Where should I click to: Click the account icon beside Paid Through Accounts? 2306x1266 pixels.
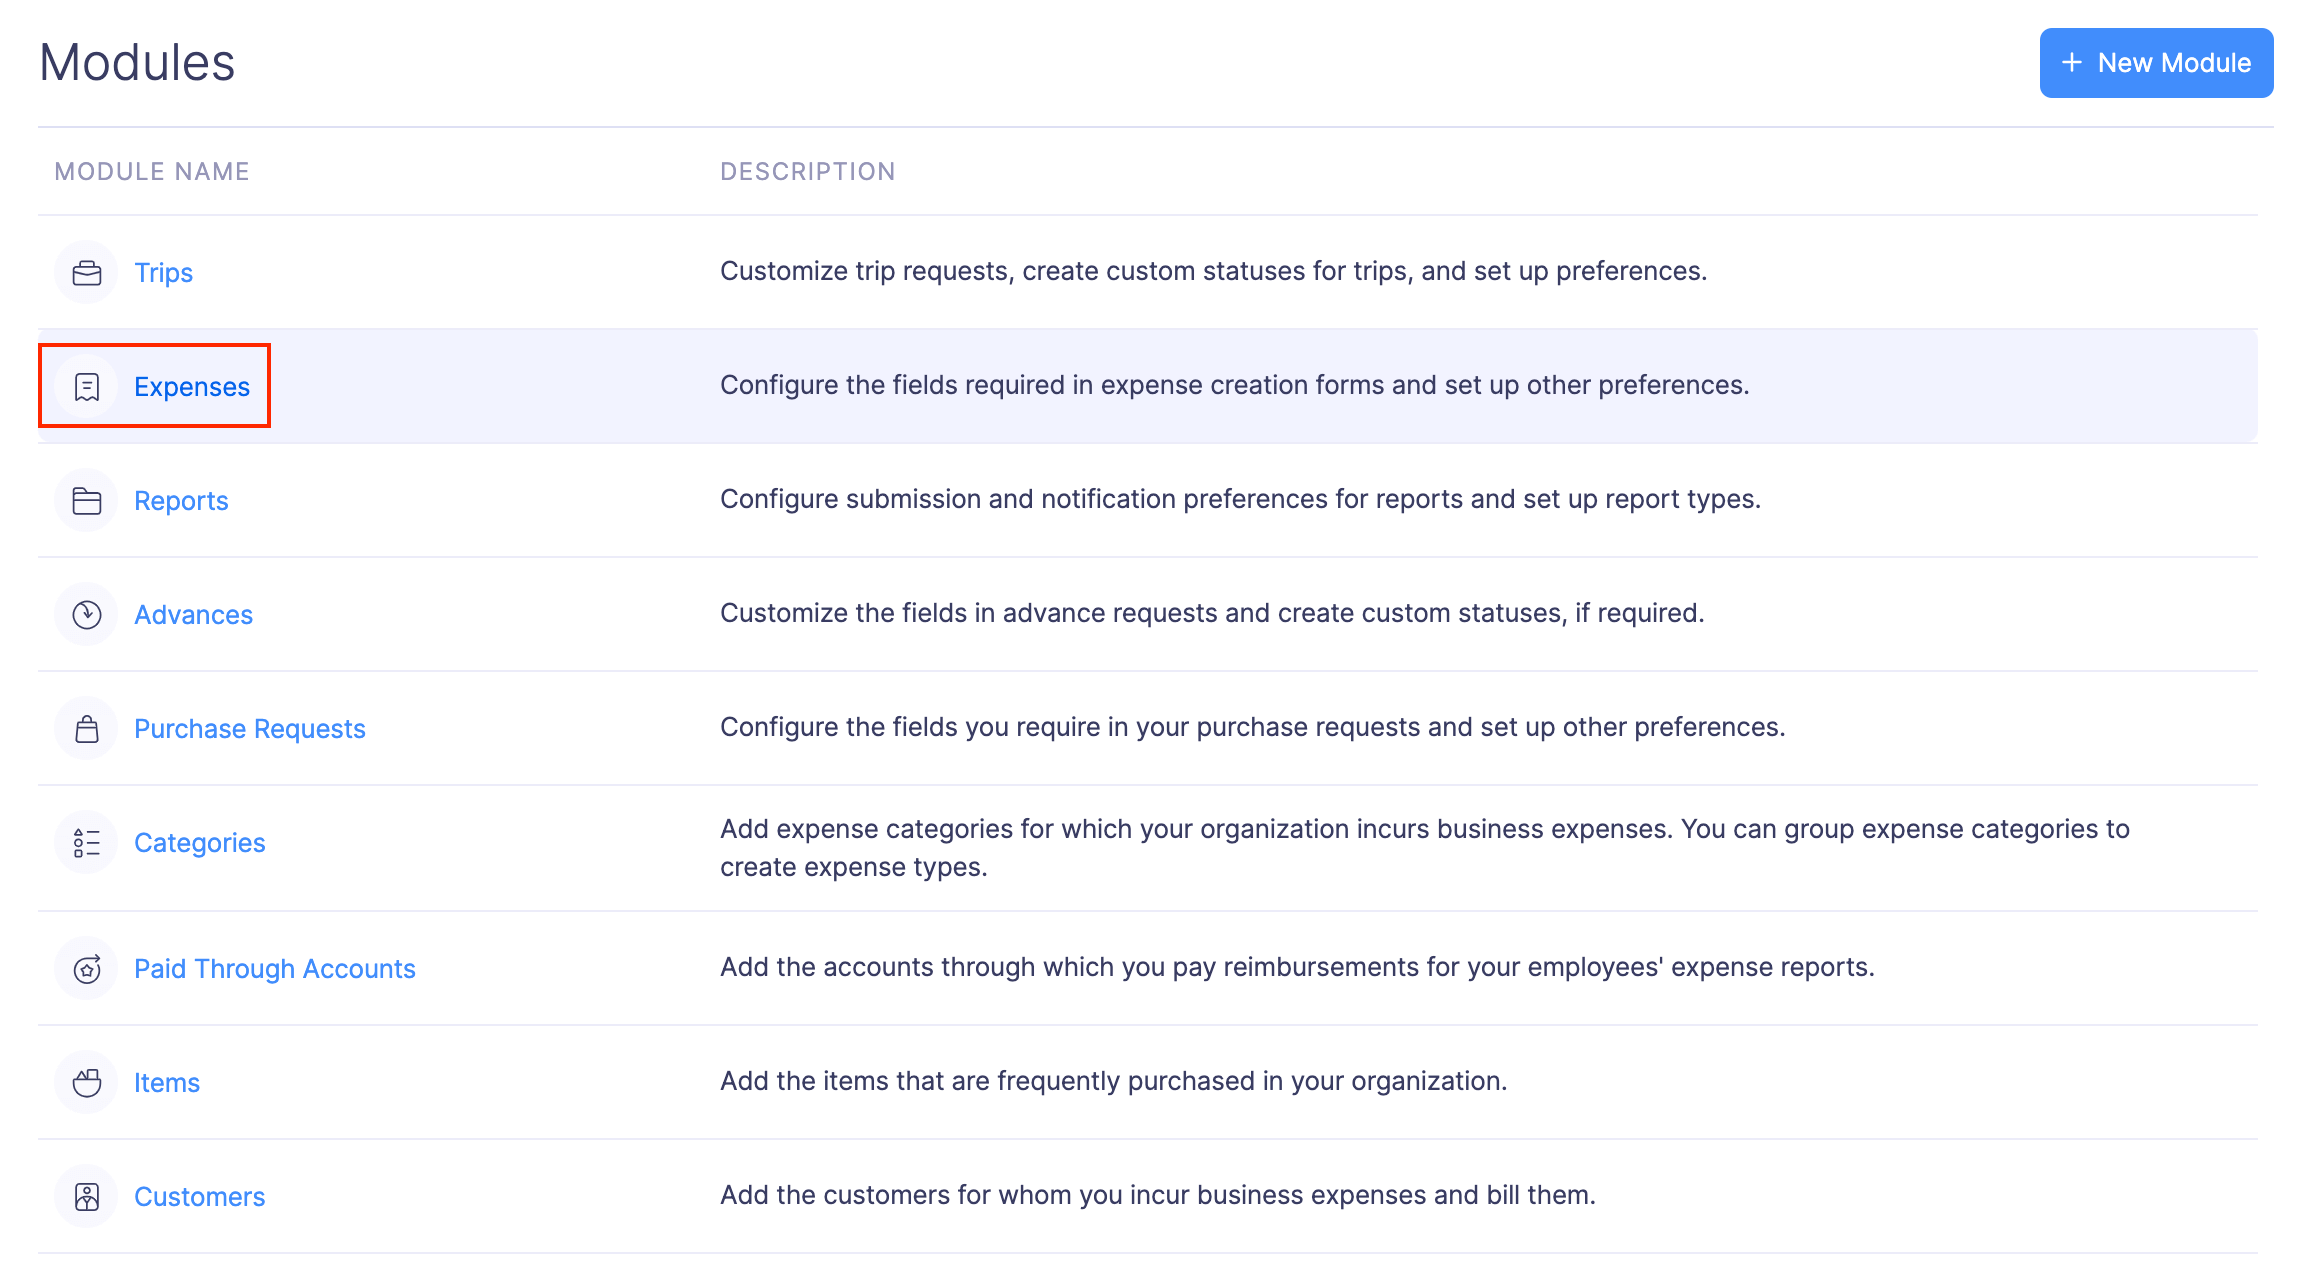86,968
